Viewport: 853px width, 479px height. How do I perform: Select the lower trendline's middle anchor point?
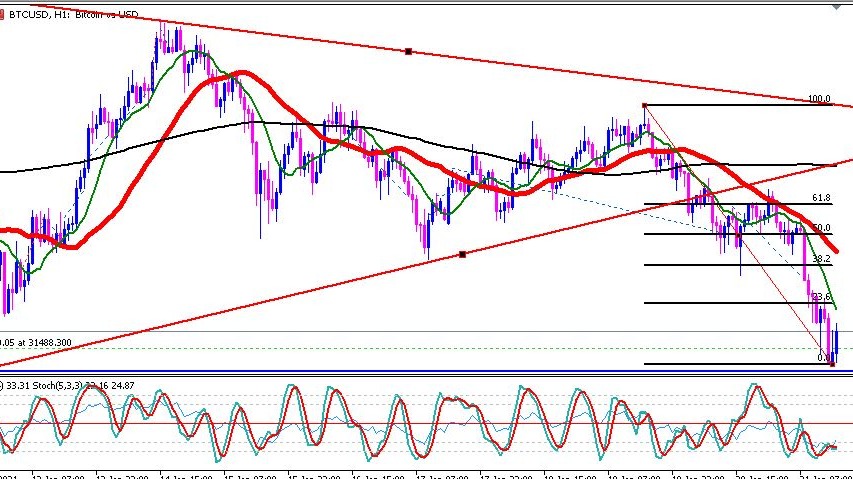462,254
